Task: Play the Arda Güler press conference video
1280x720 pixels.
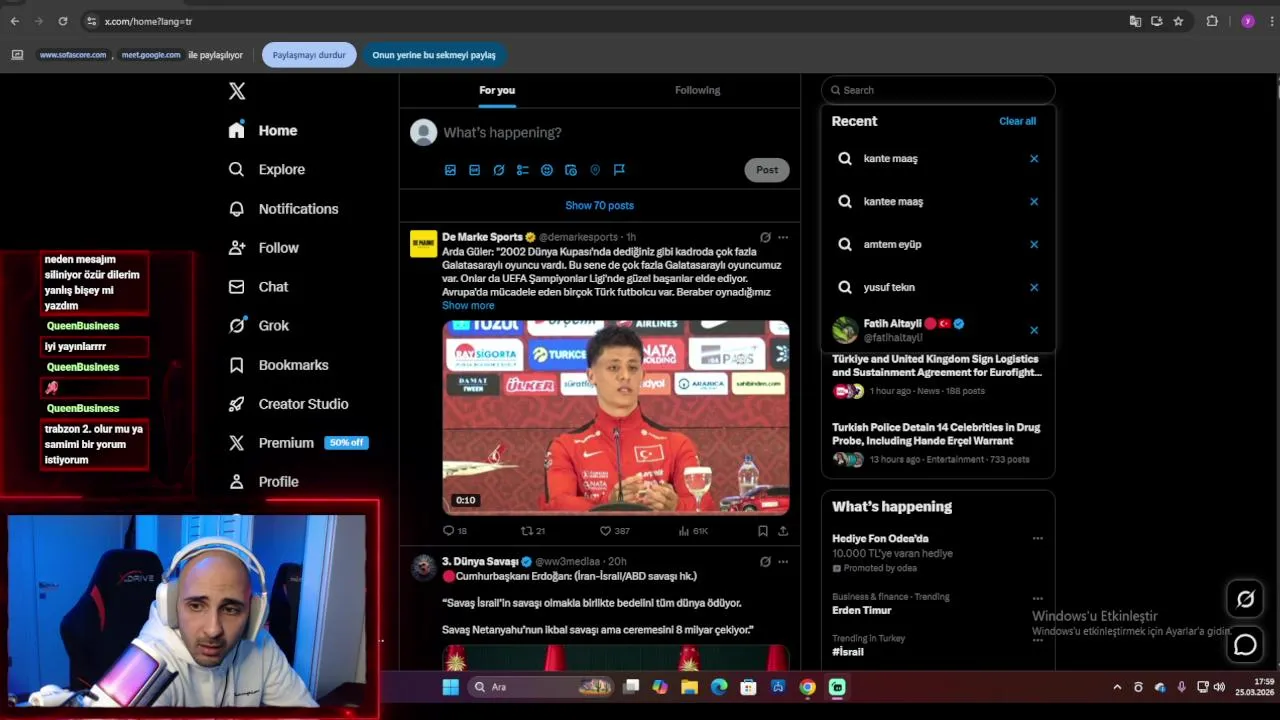Action: click(x=616, y=417)
